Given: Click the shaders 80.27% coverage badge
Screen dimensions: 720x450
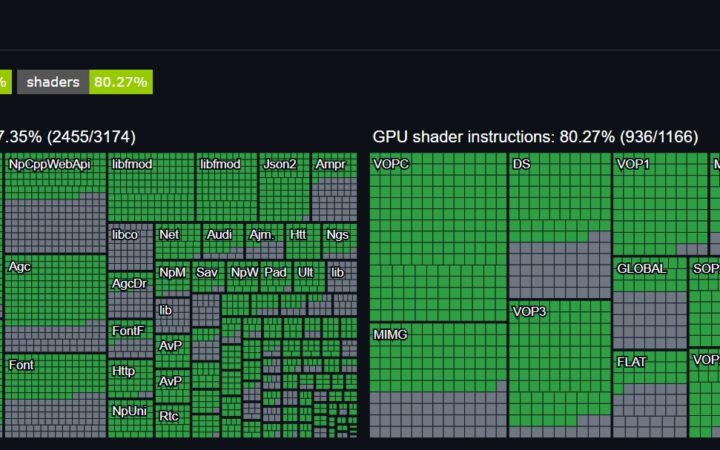Looking at the screenshot, I should [x=85, y=82].
